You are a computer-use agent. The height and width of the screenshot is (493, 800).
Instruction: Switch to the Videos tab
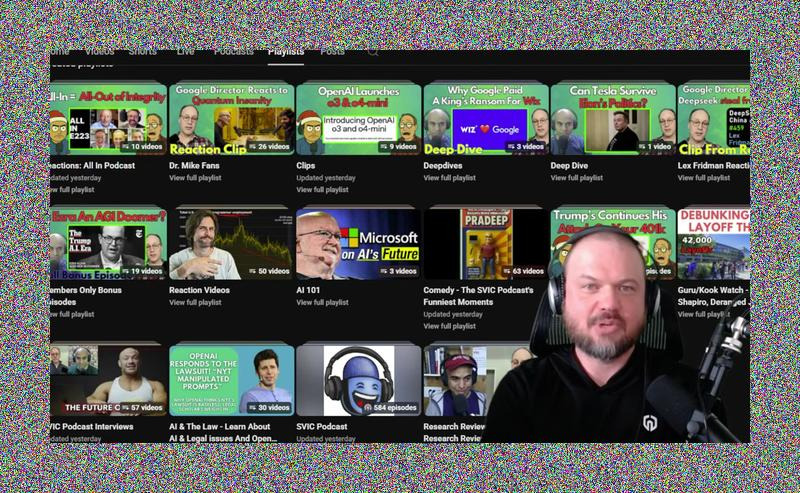click(99, 53)
